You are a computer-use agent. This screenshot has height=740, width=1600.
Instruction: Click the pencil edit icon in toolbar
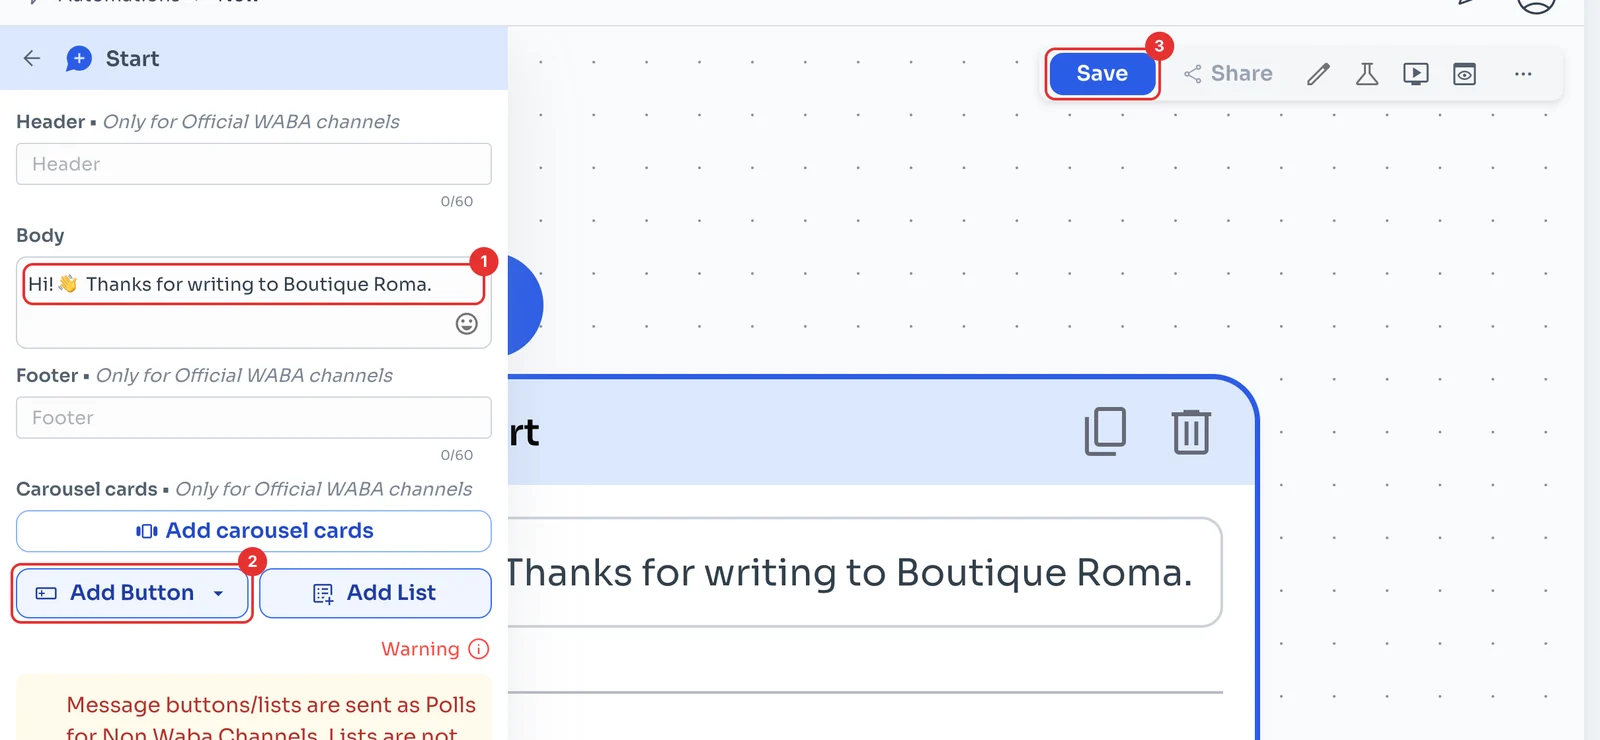pyautogui.click(x=1319, y=74)
